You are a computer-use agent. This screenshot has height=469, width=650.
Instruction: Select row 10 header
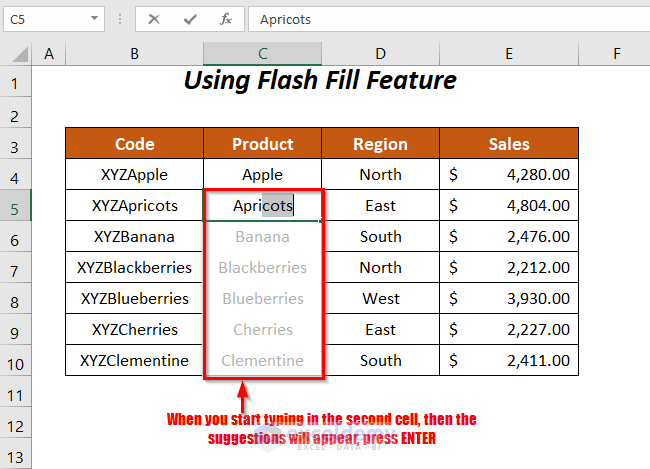pos(15,360)
